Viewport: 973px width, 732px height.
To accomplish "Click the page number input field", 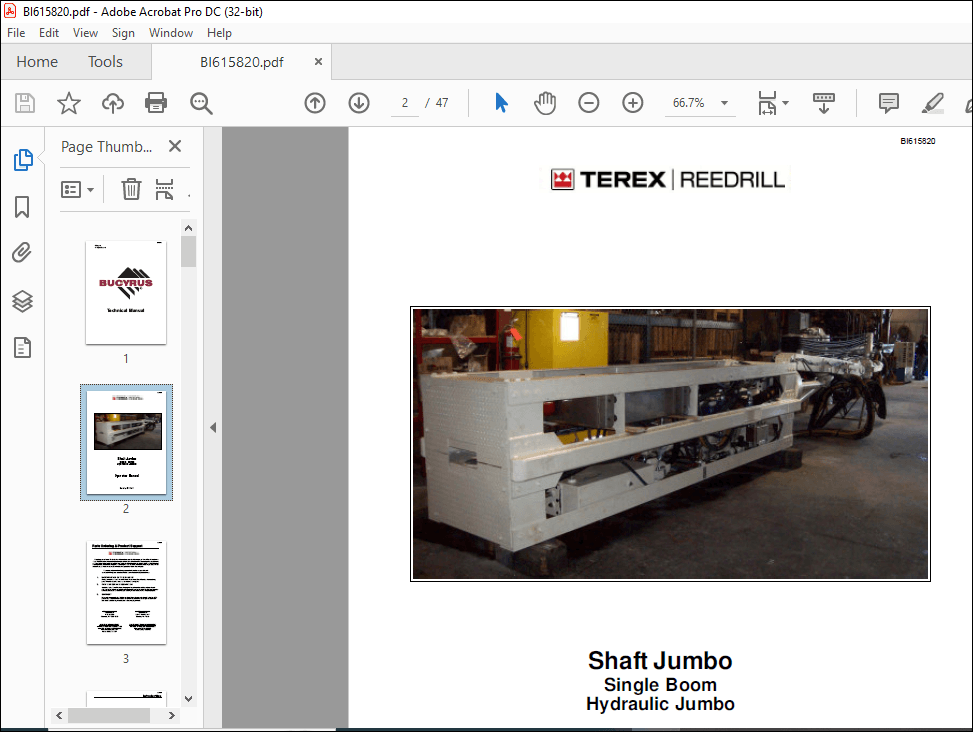I will click(404, 103).
